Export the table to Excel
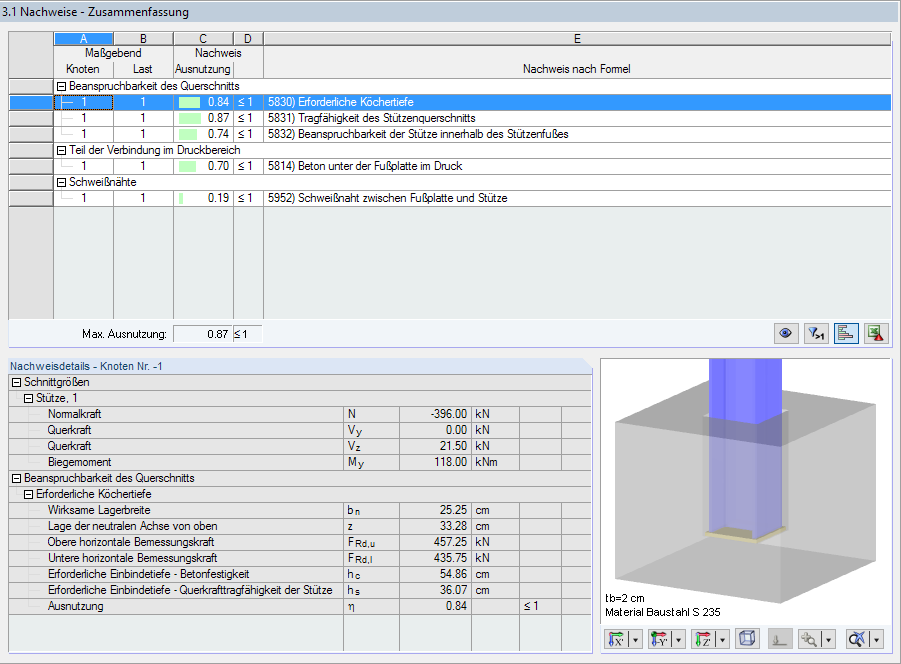Screen dimensions: 901x664 pos(876,333)
